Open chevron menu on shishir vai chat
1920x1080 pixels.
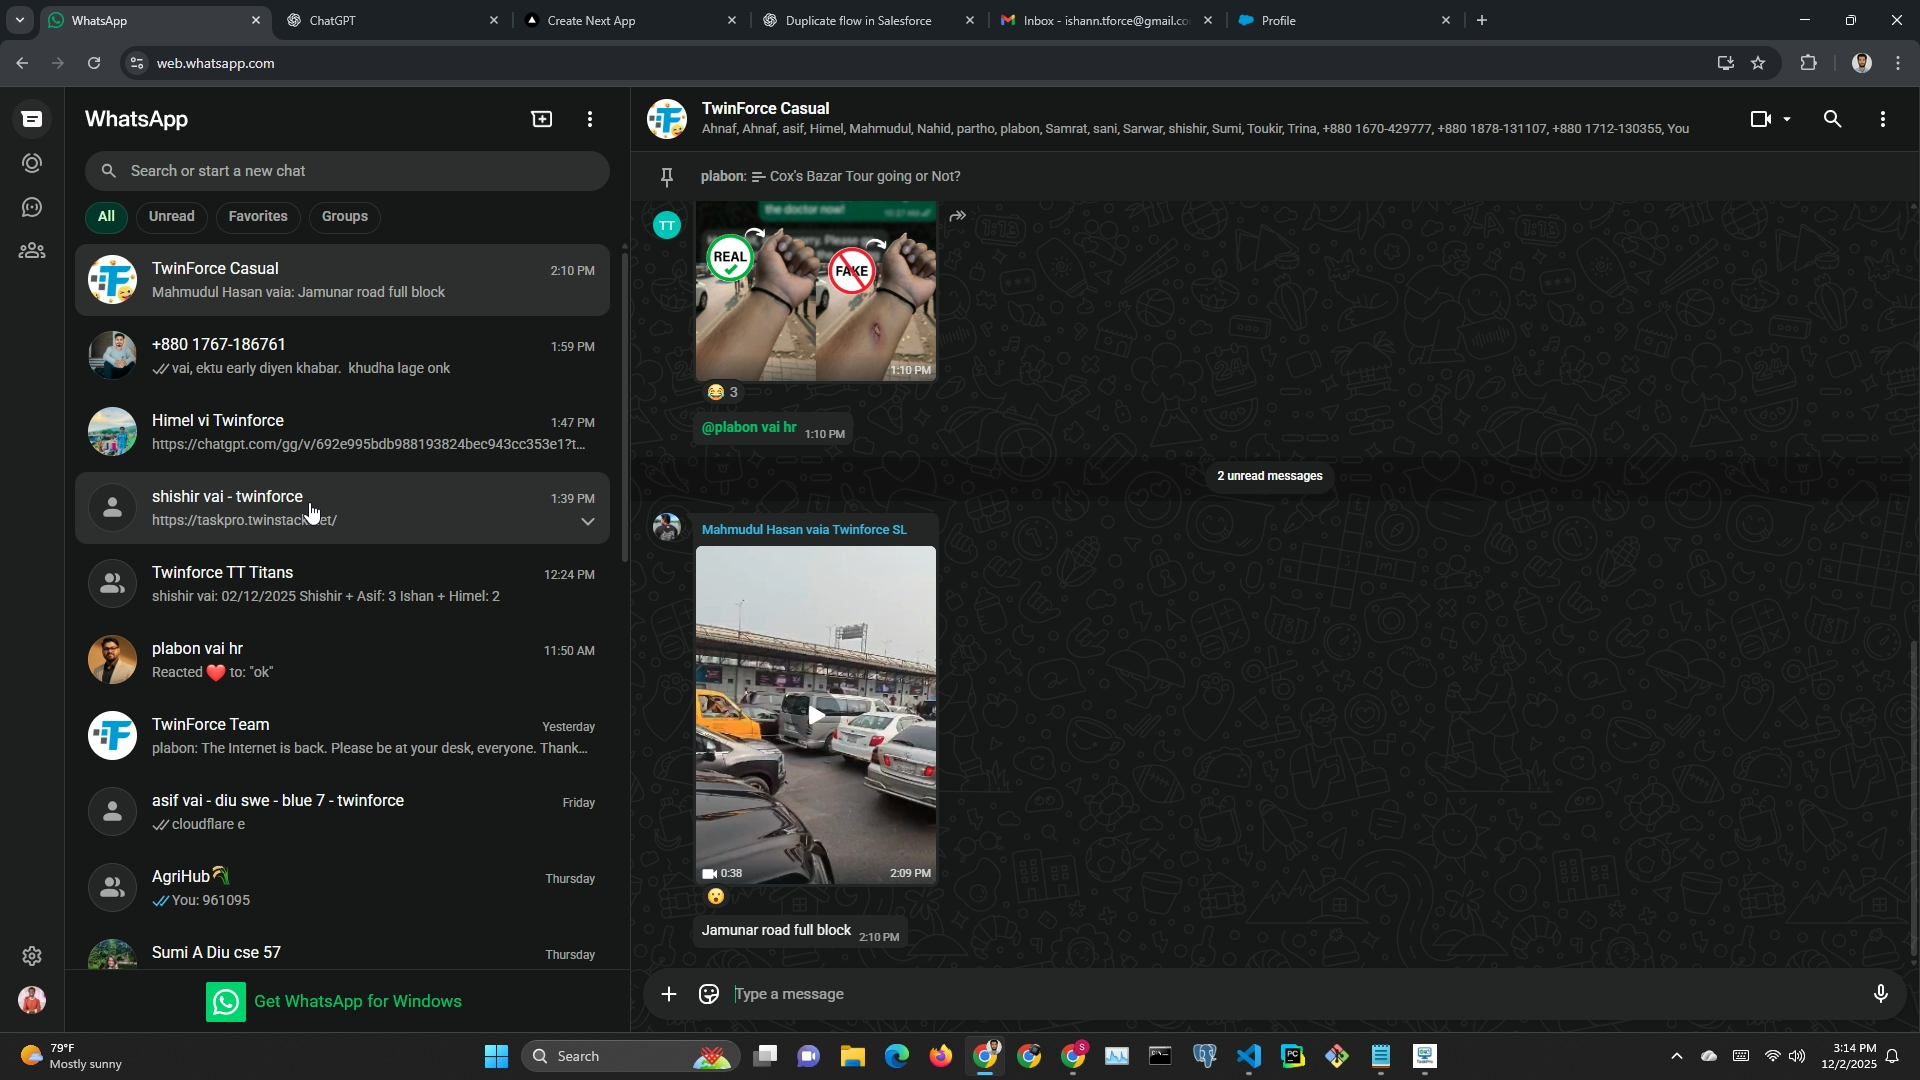588,521
